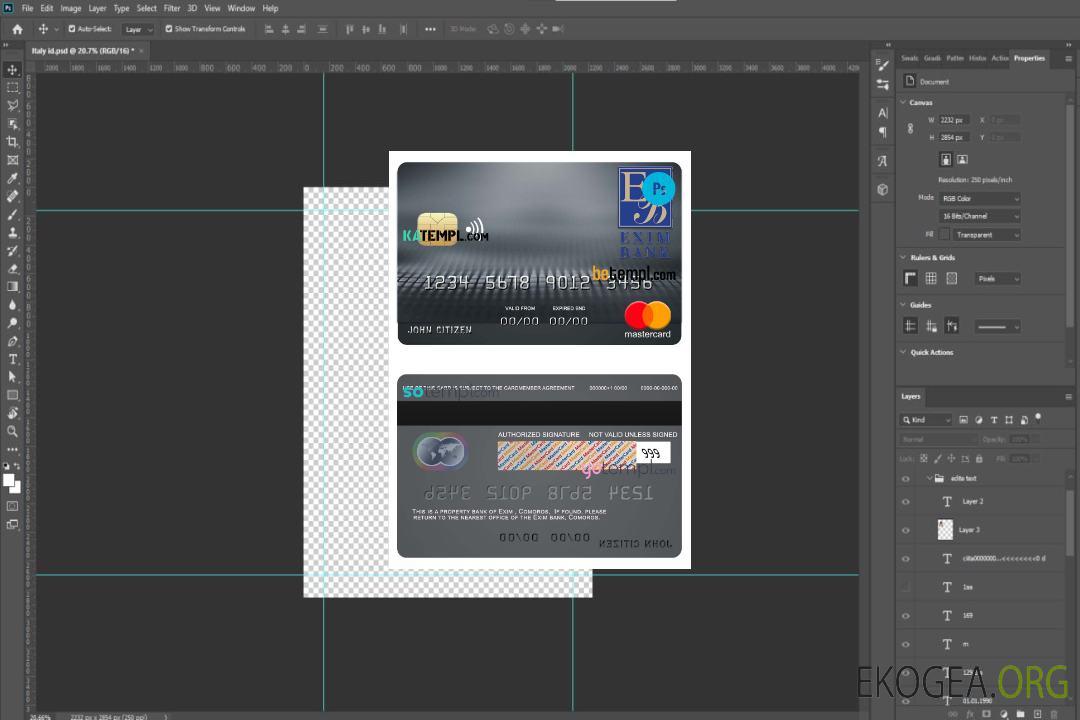Select the Zoom tool
1080x720 pixels.
12,431
